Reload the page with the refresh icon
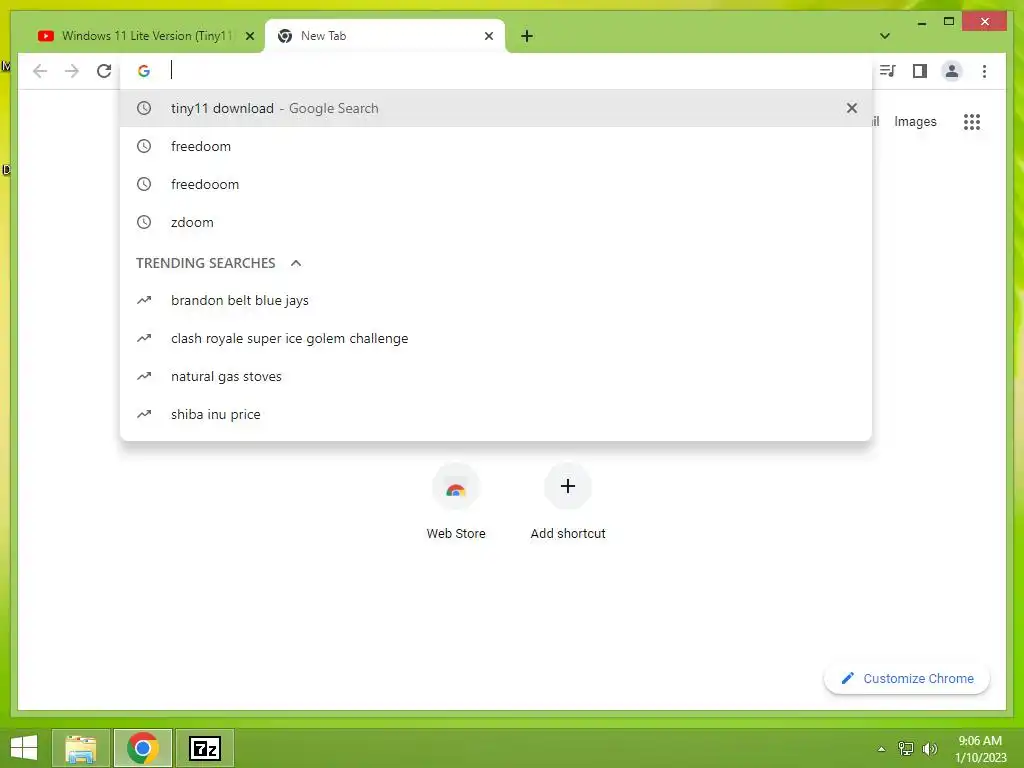 click(104, 71)
